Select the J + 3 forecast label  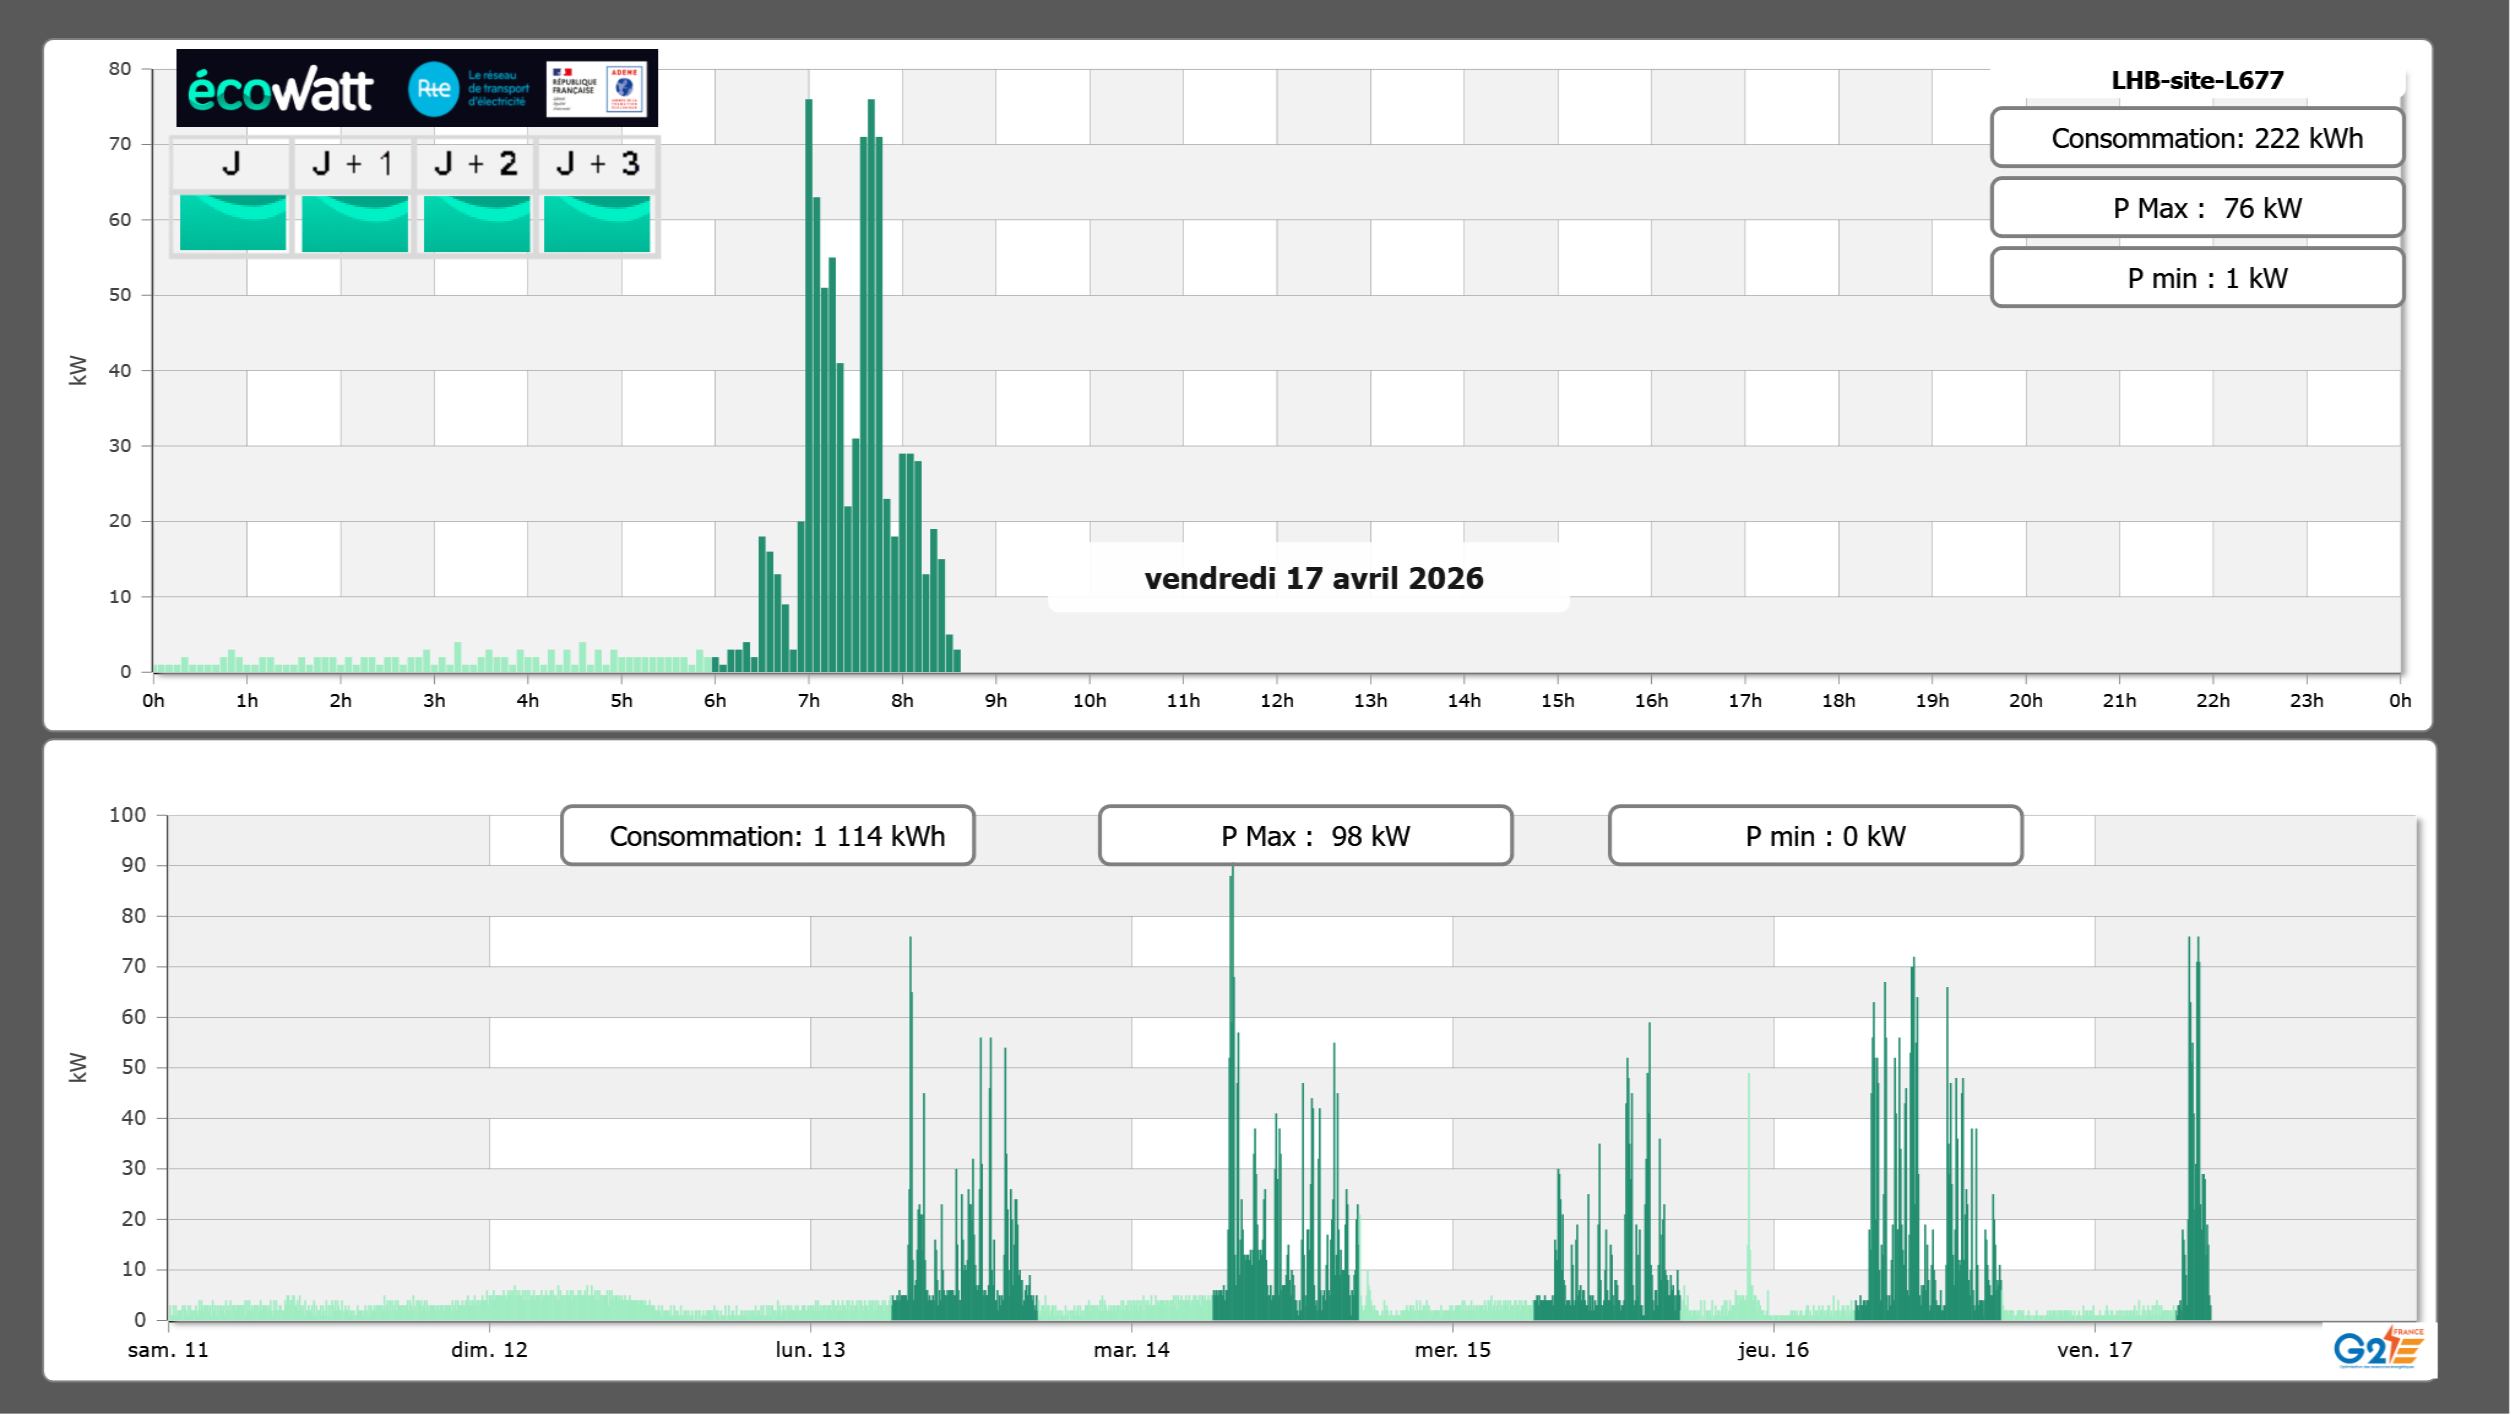[597, 164]
